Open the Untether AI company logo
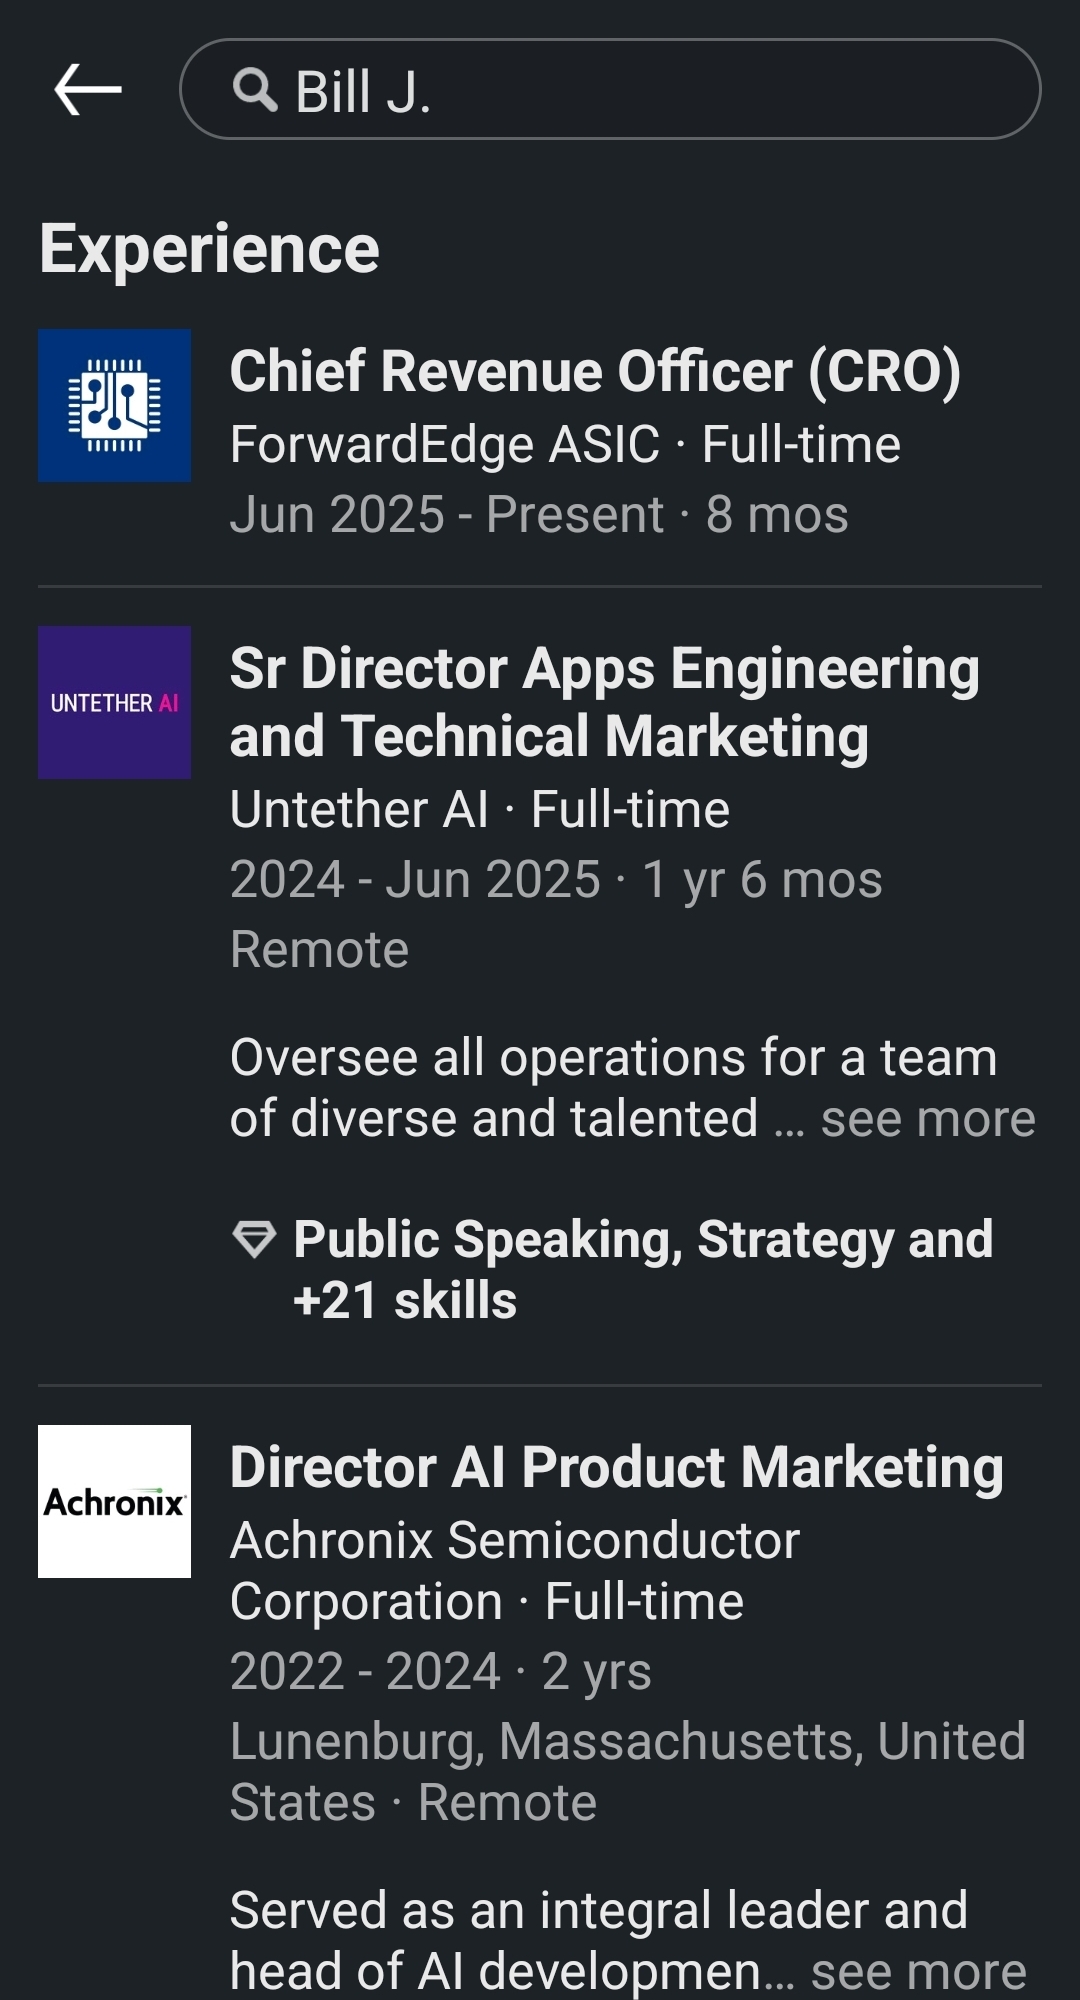Screen dimensions: 1080x2000 (115, 703)
